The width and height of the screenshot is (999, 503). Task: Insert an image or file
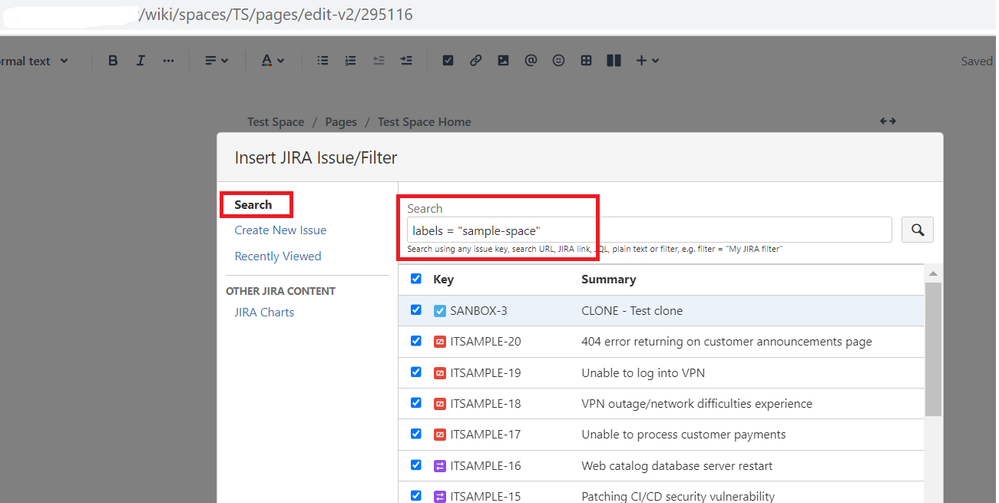(x=503, y=61)
